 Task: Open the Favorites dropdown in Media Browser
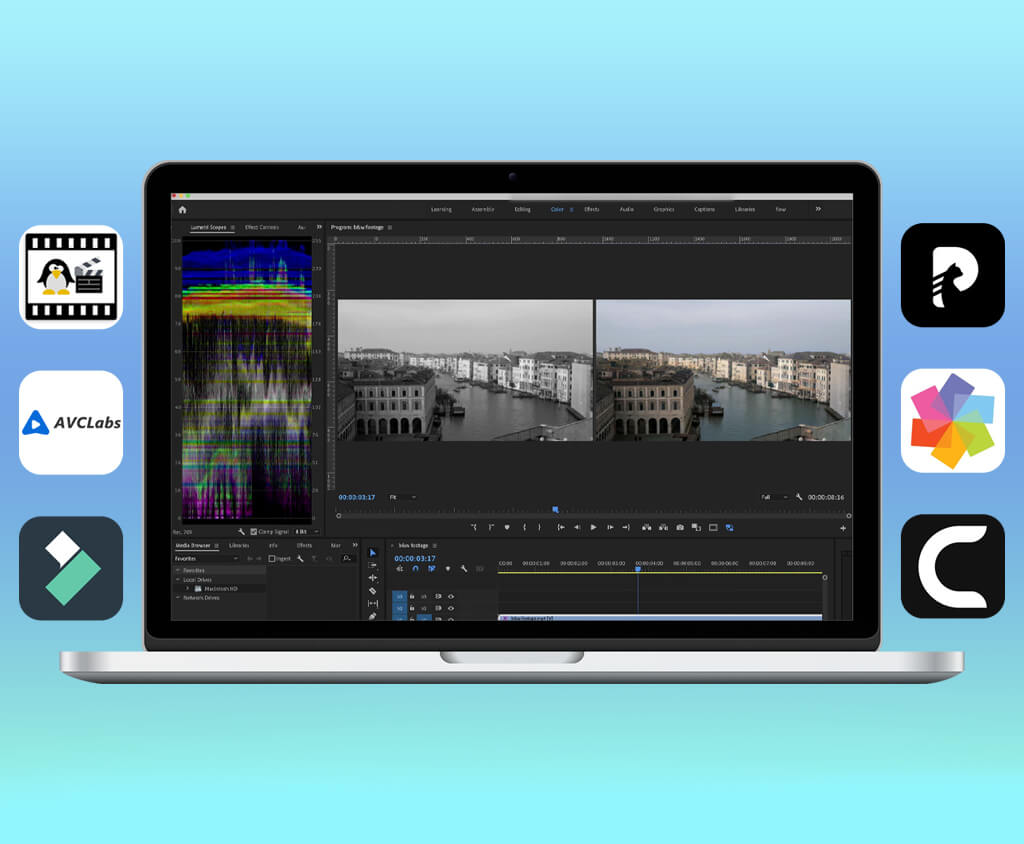(x=206, y=559)
